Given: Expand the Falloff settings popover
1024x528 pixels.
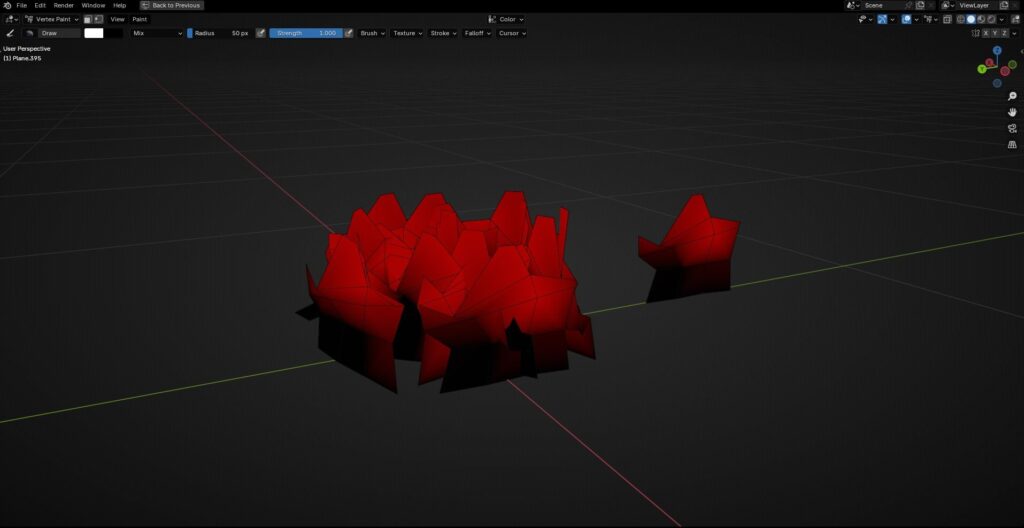Looking at the screenshot, I should pos(477,33).
